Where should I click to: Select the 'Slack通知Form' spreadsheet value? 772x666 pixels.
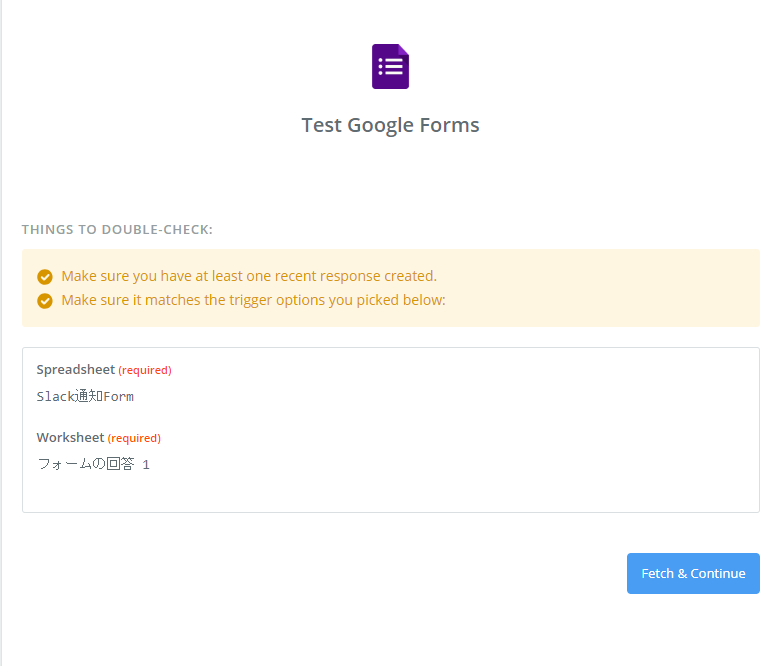click(x=85, y=396)
